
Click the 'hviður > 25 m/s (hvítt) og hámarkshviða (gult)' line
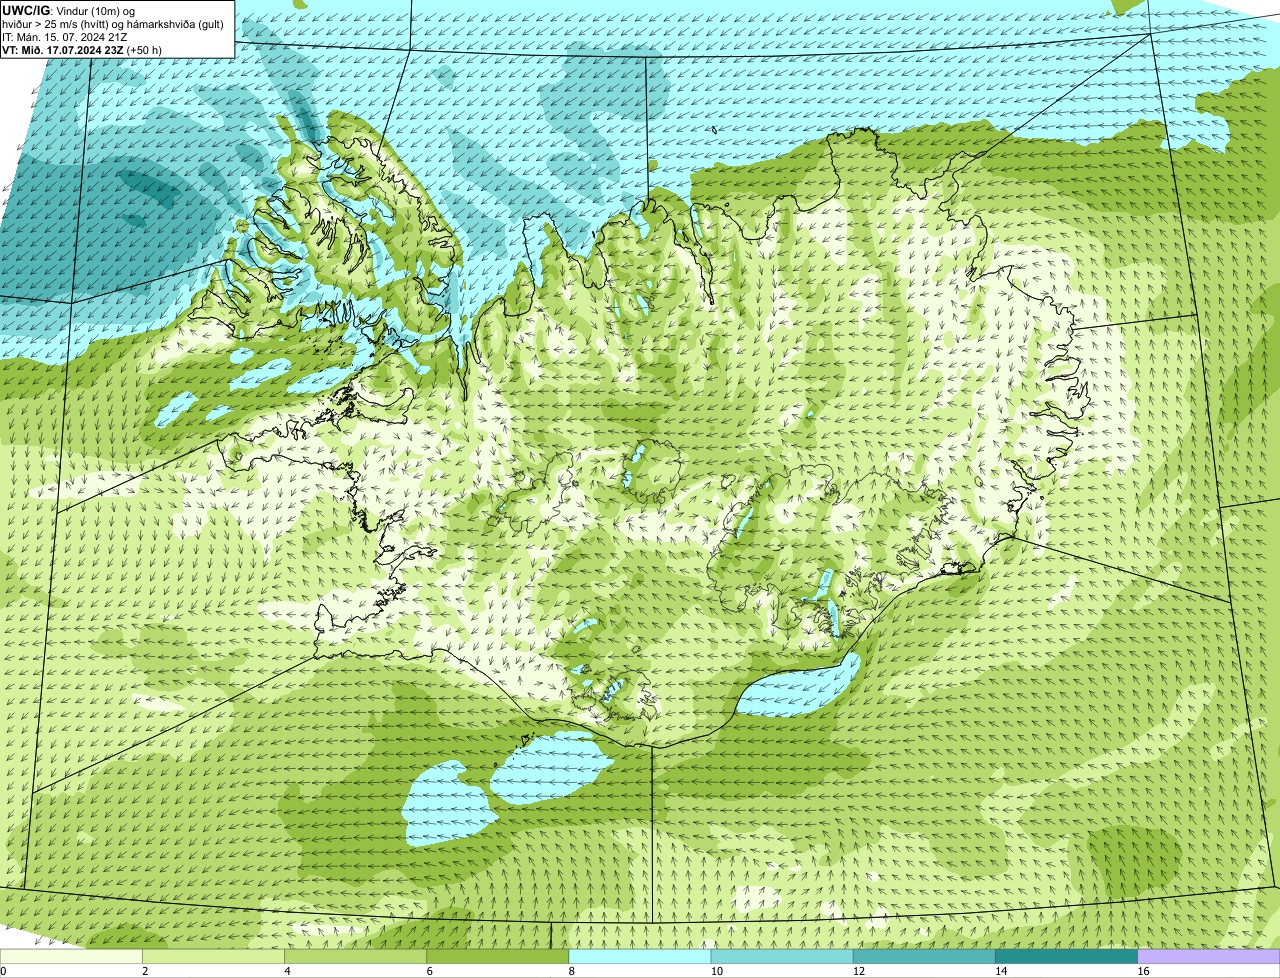(x=113, y=24)
